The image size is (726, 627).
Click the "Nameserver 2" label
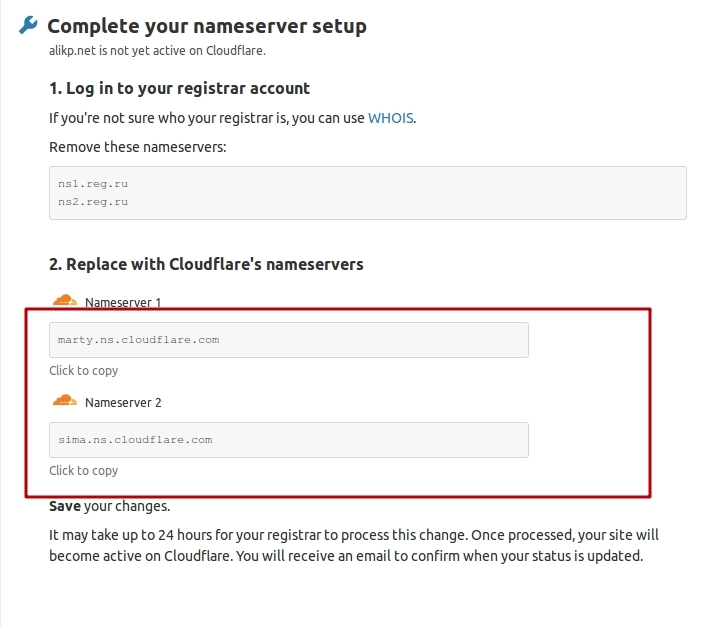(123, 403)
